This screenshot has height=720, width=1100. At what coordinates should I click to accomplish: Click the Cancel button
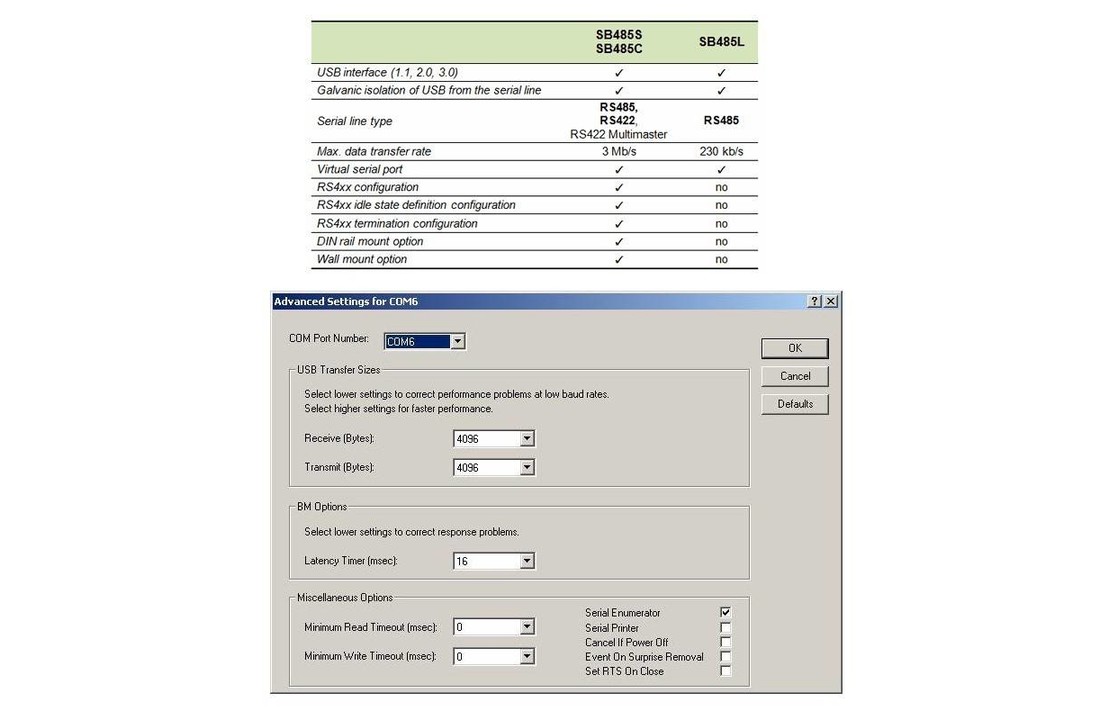point(795,376)
